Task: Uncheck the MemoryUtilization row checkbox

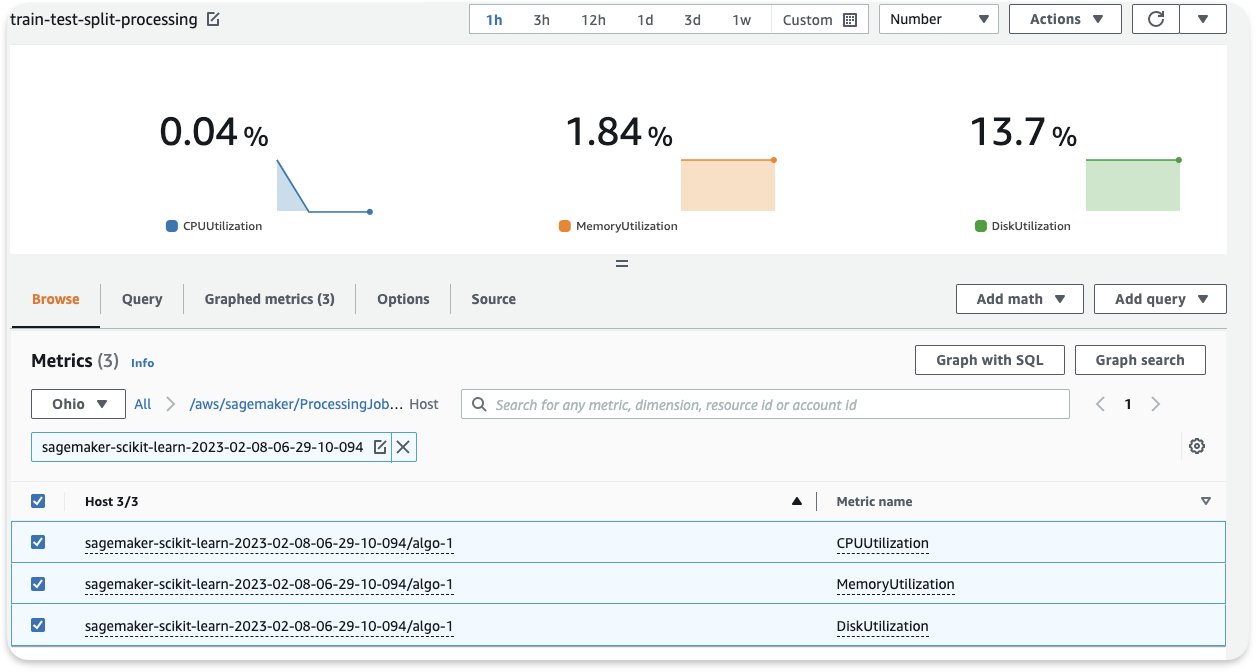Action: pyautogui.click(x=38, y=583)
